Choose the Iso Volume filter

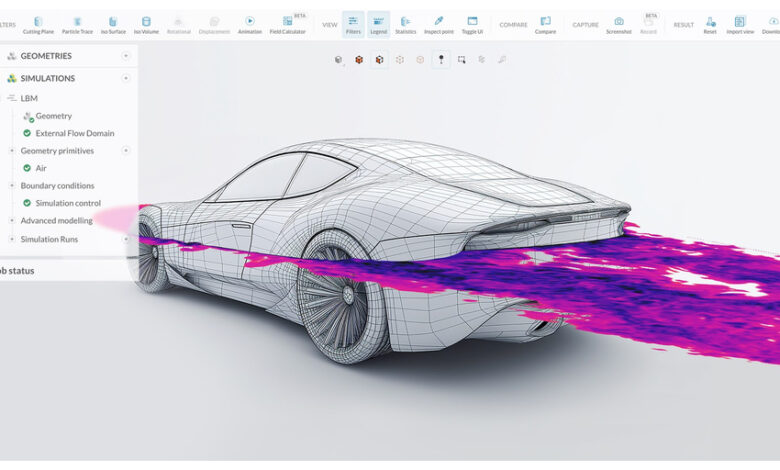pyautogui.click(x=146, y=24)
